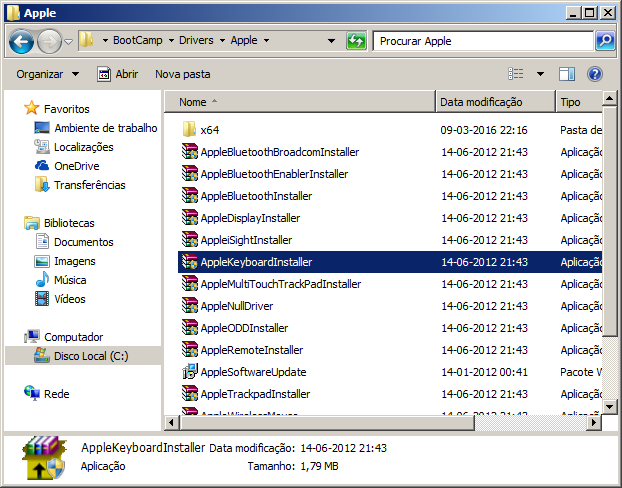Click the Abrir toolbar button
The height and width of the screenshot is (488, 622).
click(117, 74)
